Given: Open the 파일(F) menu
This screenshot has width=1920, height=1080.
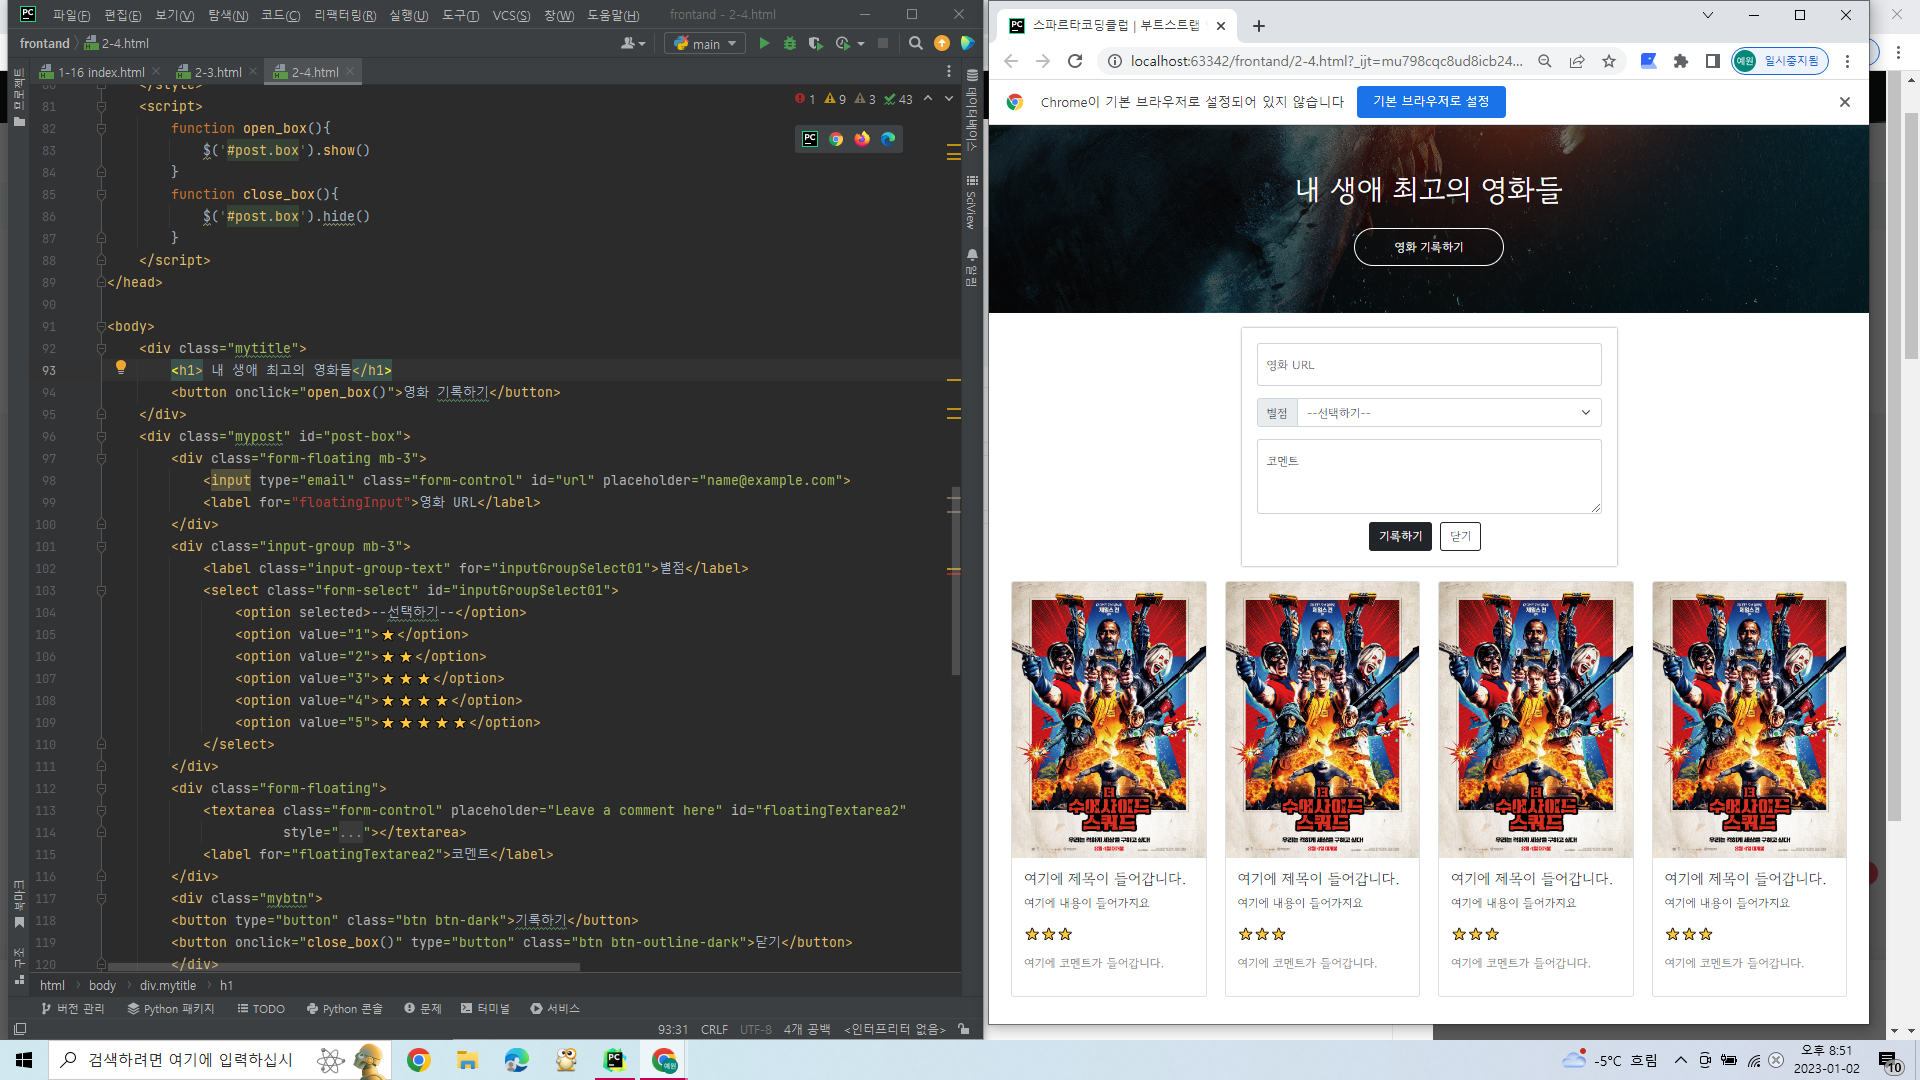Looking at the screenshot, I should point(71,15).
